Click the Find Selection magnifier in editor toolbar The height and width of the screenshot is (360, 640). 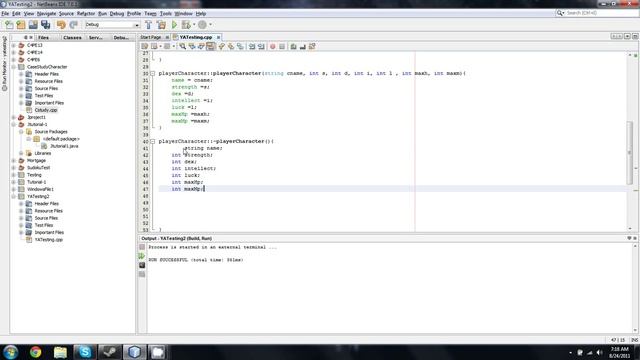pos(182,47)
